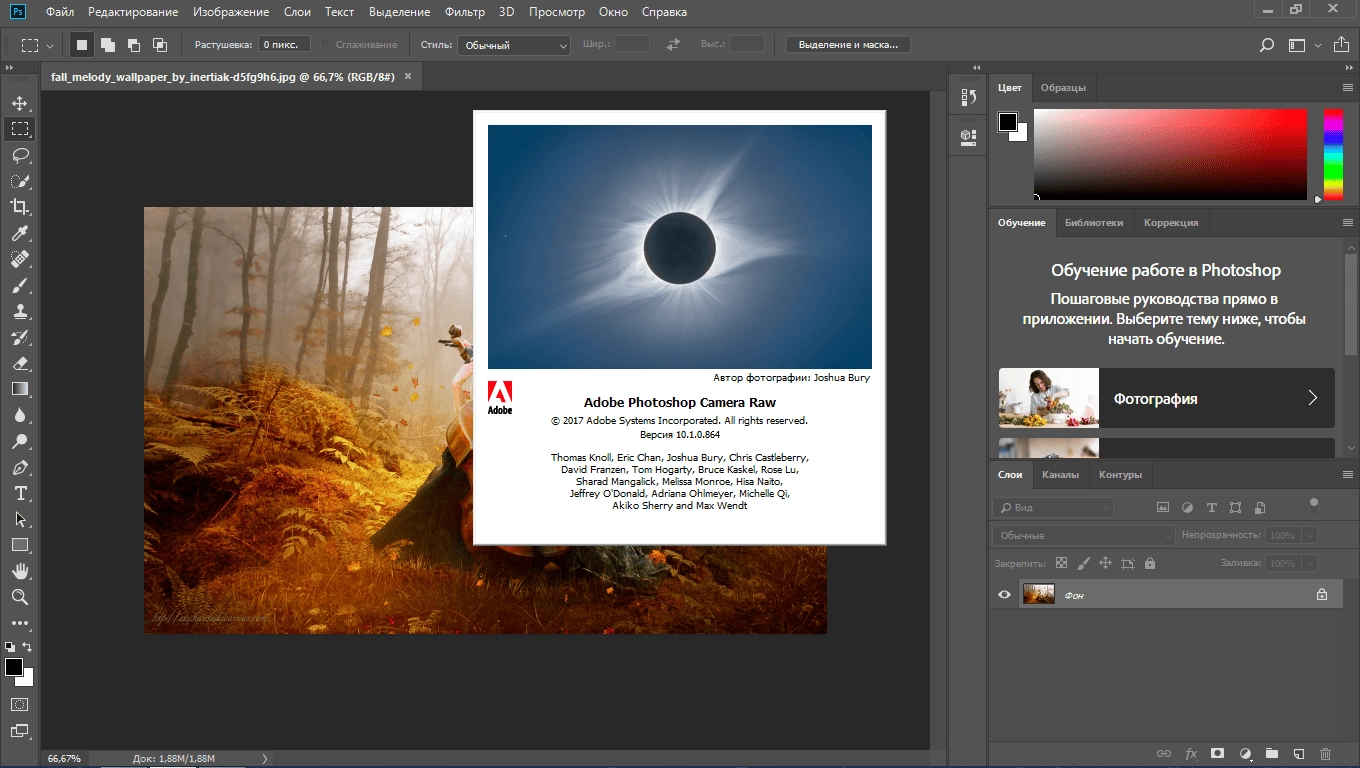Select the Clone Stamp tool
The width and height of the screenshot is (1360, 768).
(x=19, y=311)
